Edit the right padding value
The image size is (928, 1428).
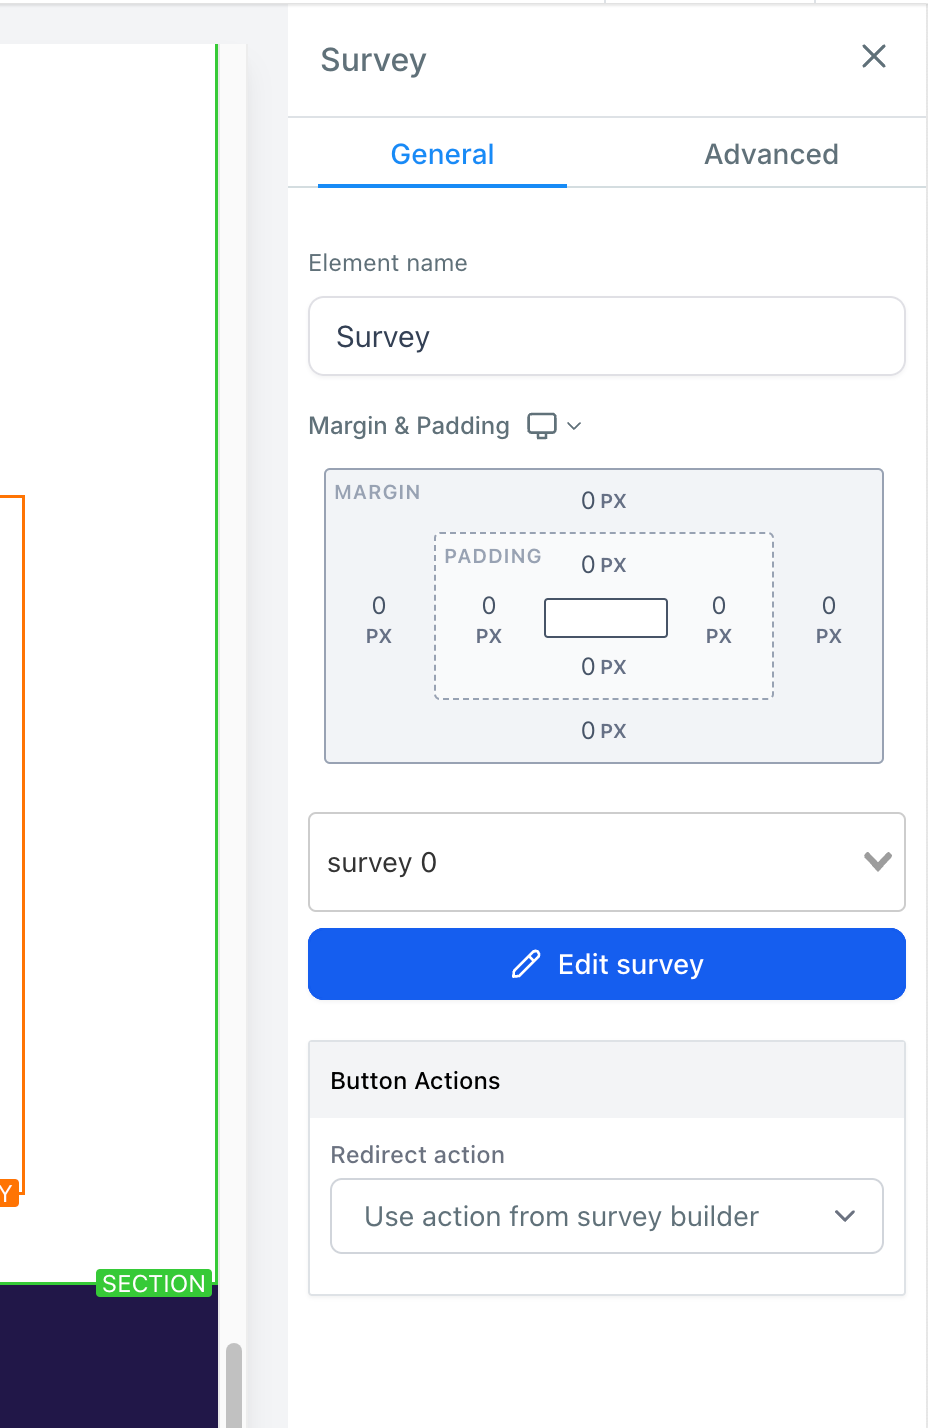point(718,619)
